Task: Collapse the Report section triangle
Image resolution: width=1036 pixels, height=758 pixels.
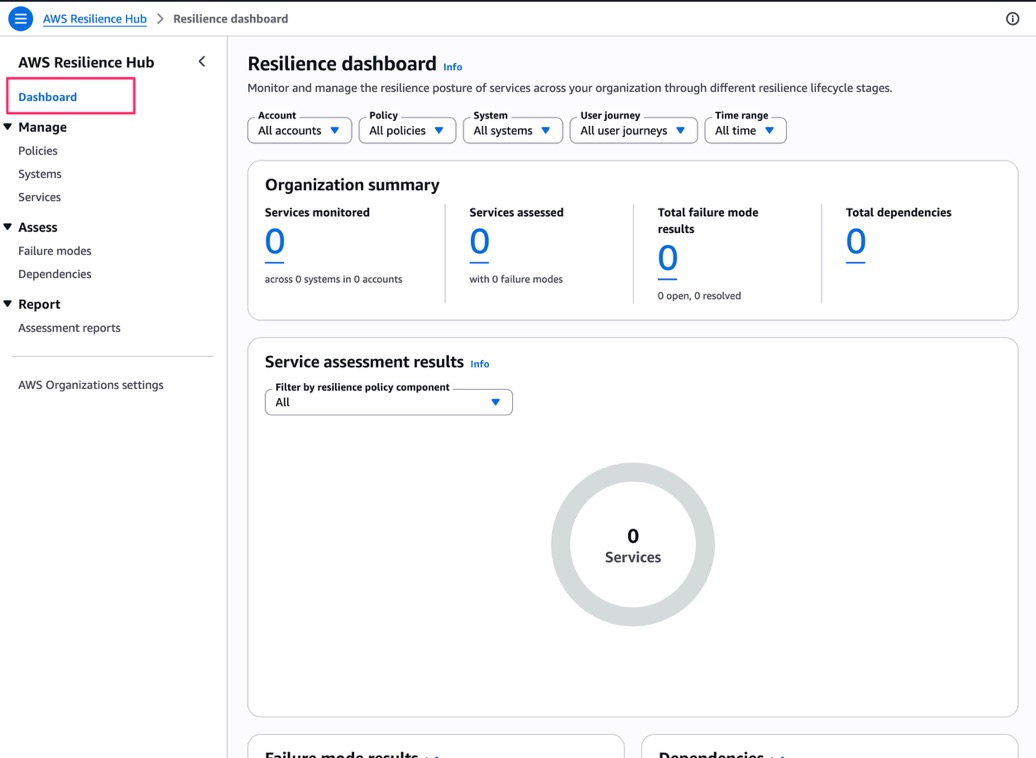Action: [8, 303]
